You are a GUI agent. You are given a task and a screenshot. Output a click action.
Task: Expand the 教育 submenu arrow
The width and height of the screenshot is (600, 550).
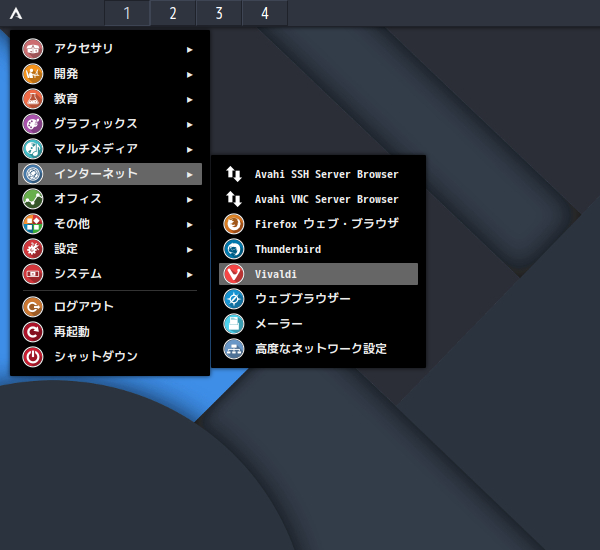pyautogui.click(x=189, y=100)
